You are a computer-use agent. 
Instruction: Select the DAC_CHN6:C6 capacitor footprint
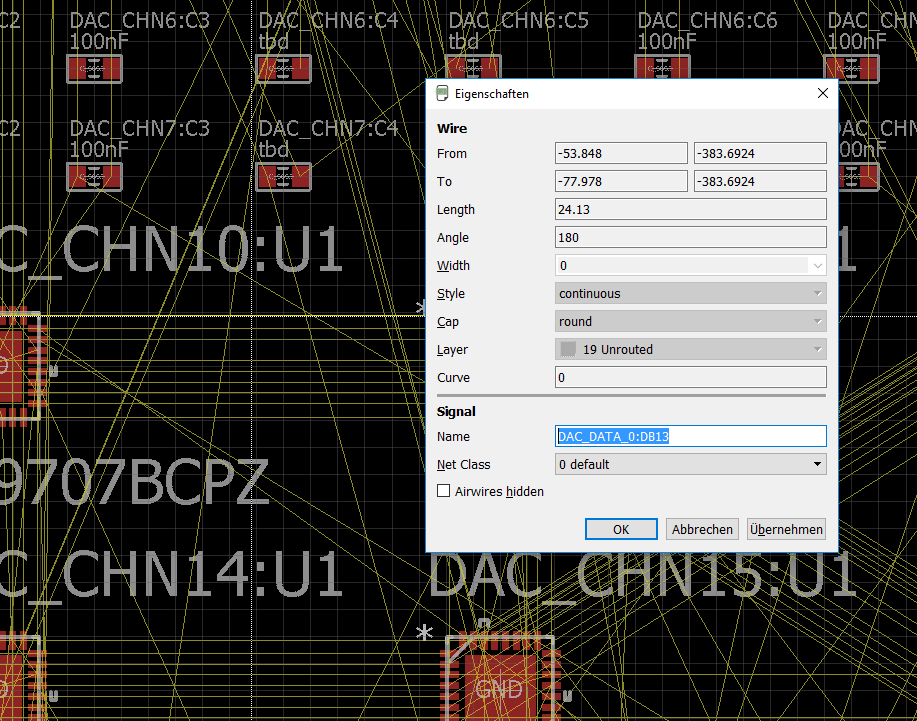pos(662,68)
